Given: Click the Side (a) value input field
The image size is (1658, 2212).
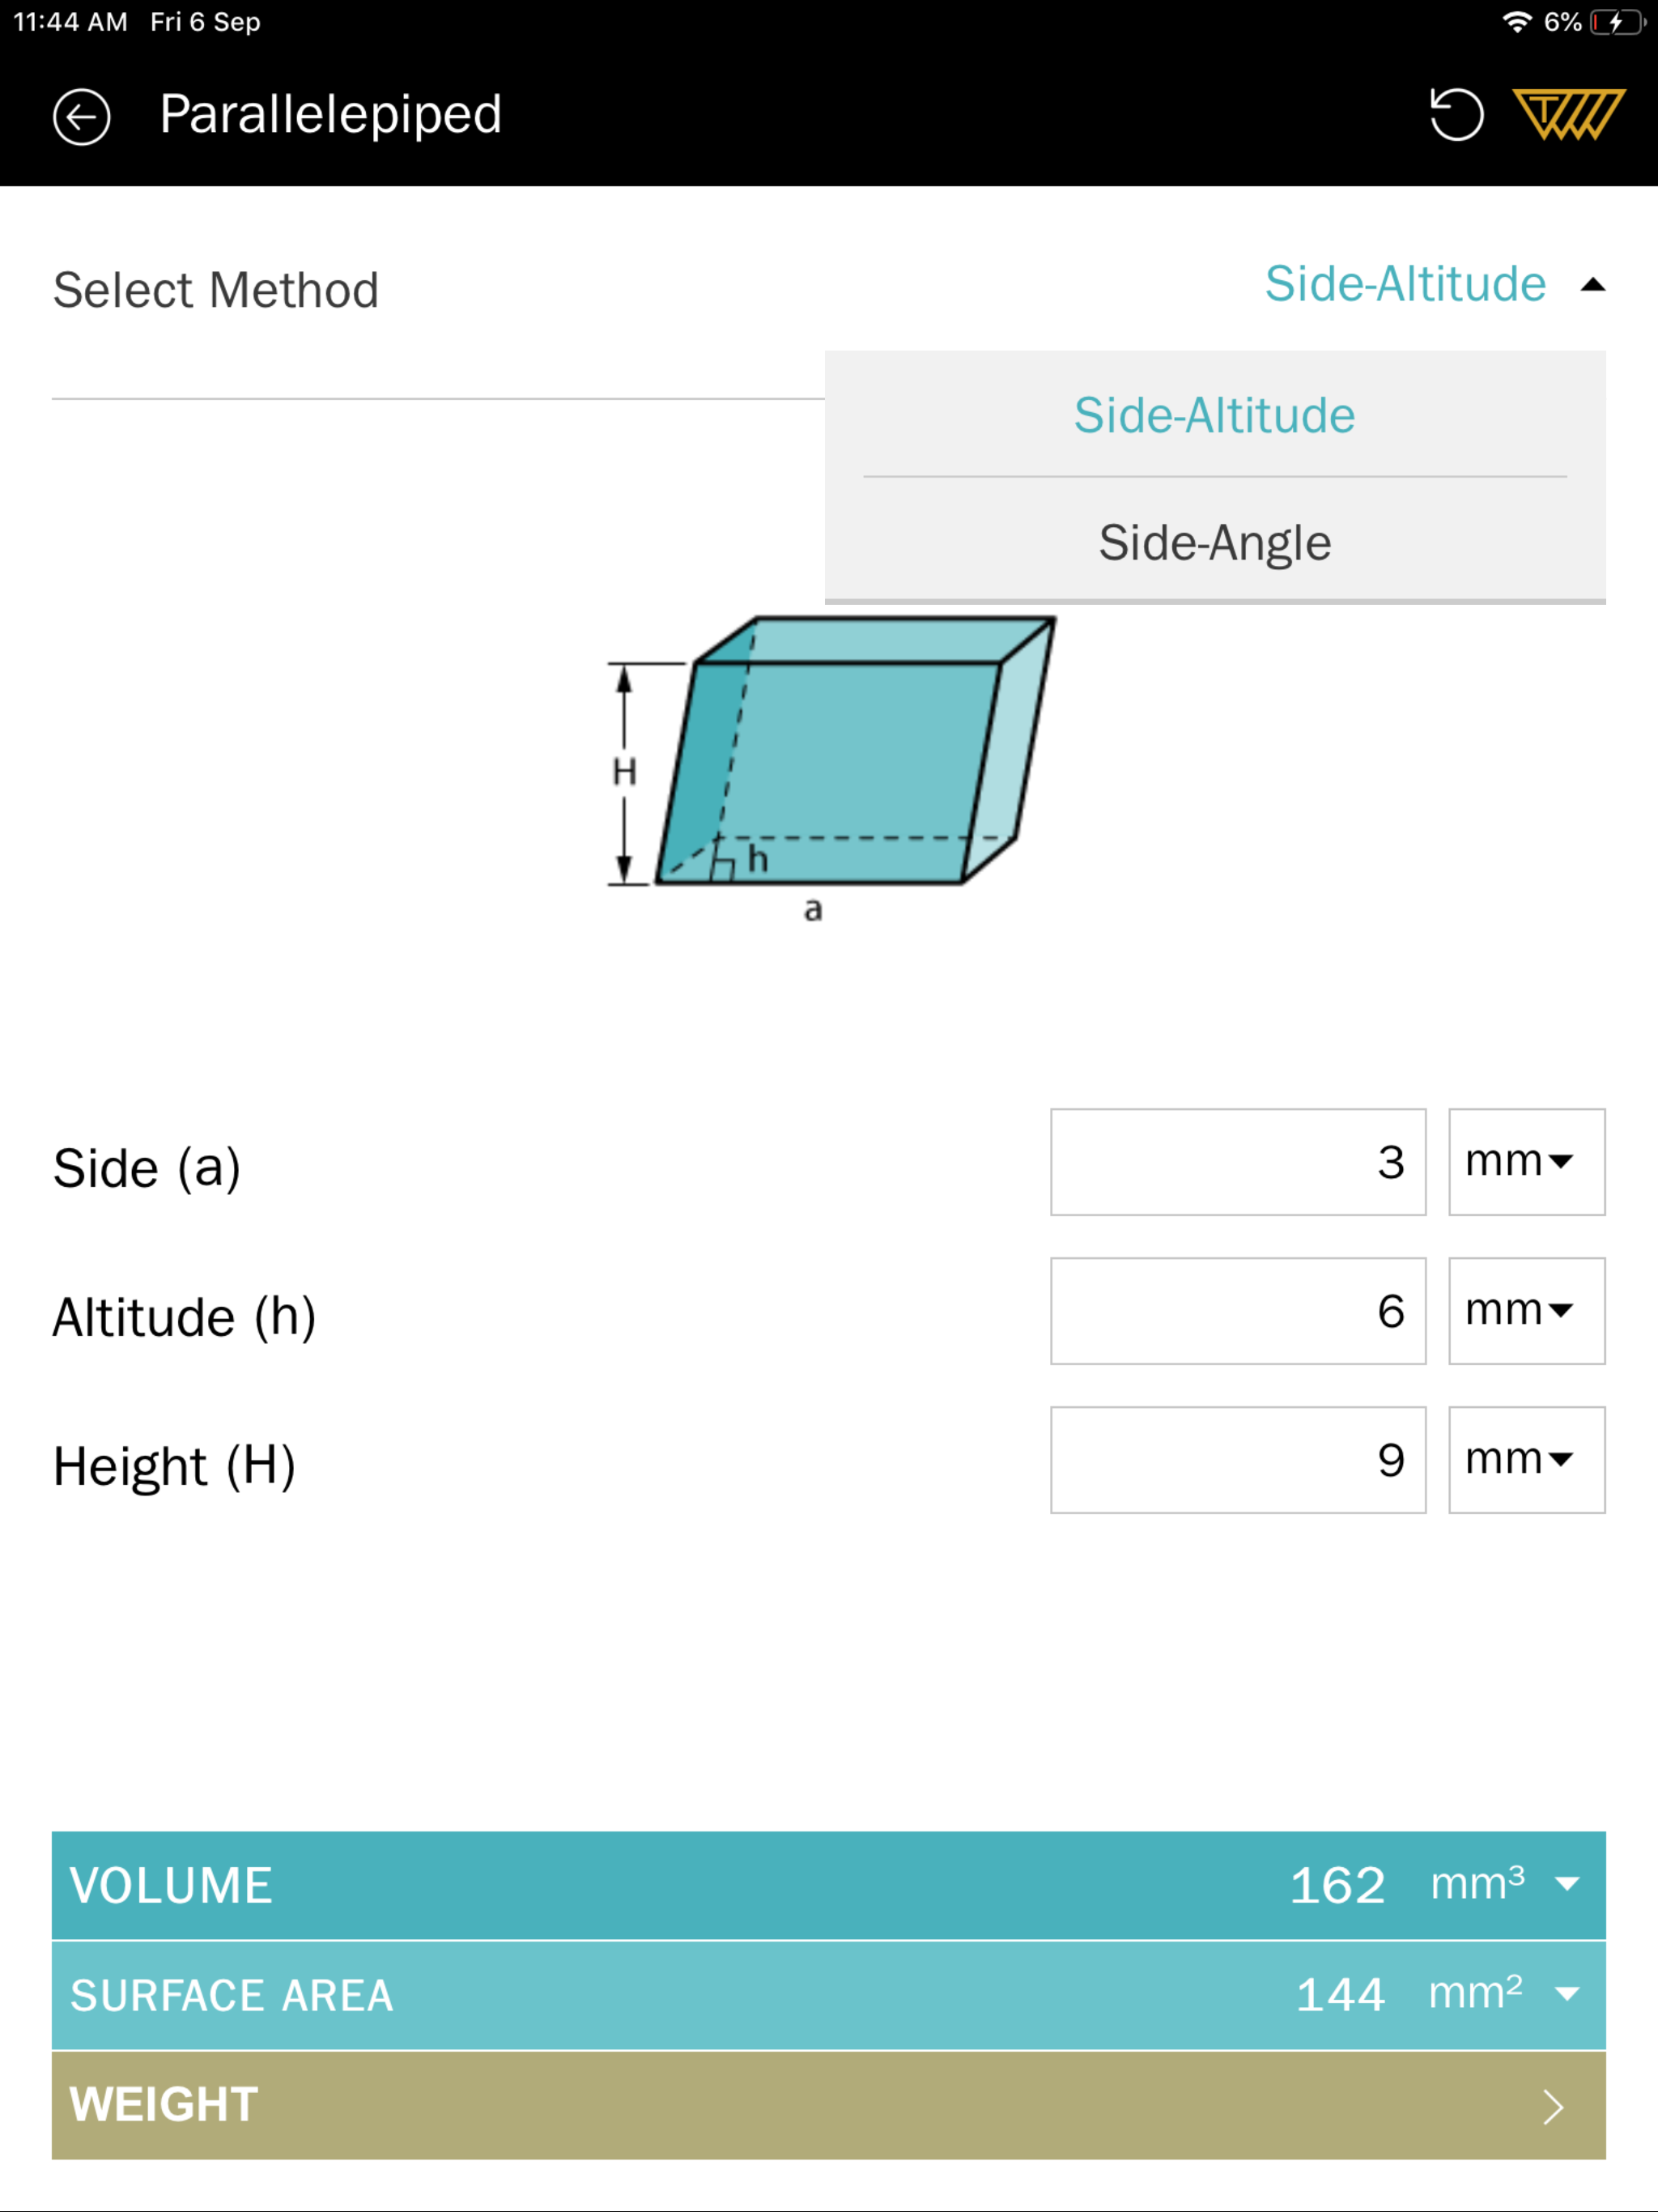Looking at the screenshot, I should pos(1238,1161).
